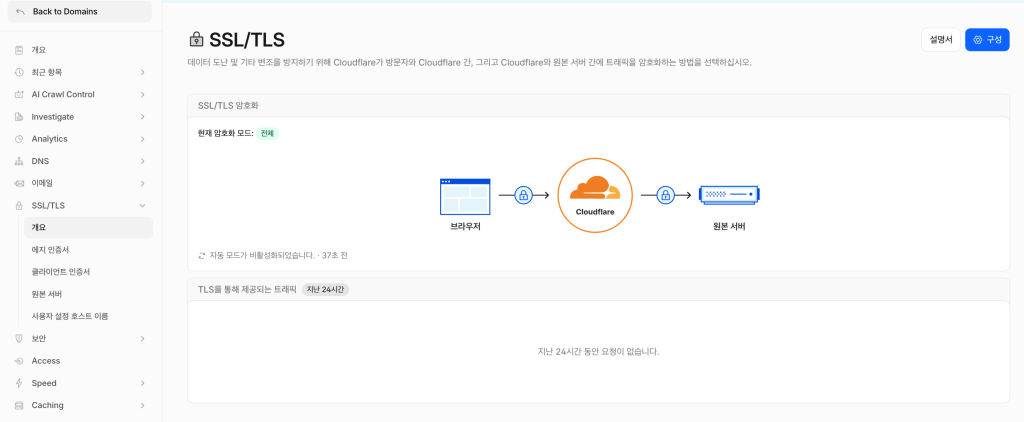Click the clock icon beside 최근 항목
This screenshot has height=422, width=1024.
19,72
